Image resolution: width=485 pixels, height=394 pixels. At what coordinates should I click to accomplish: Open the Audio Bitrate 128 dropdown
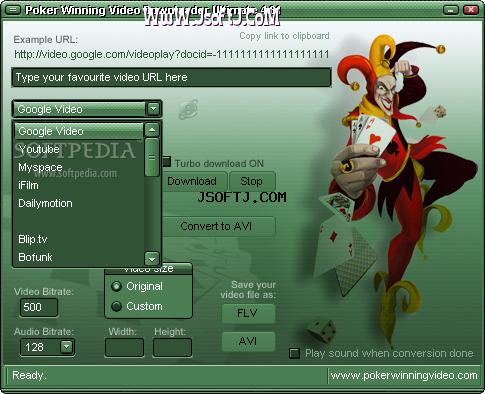tap(66, 347)
